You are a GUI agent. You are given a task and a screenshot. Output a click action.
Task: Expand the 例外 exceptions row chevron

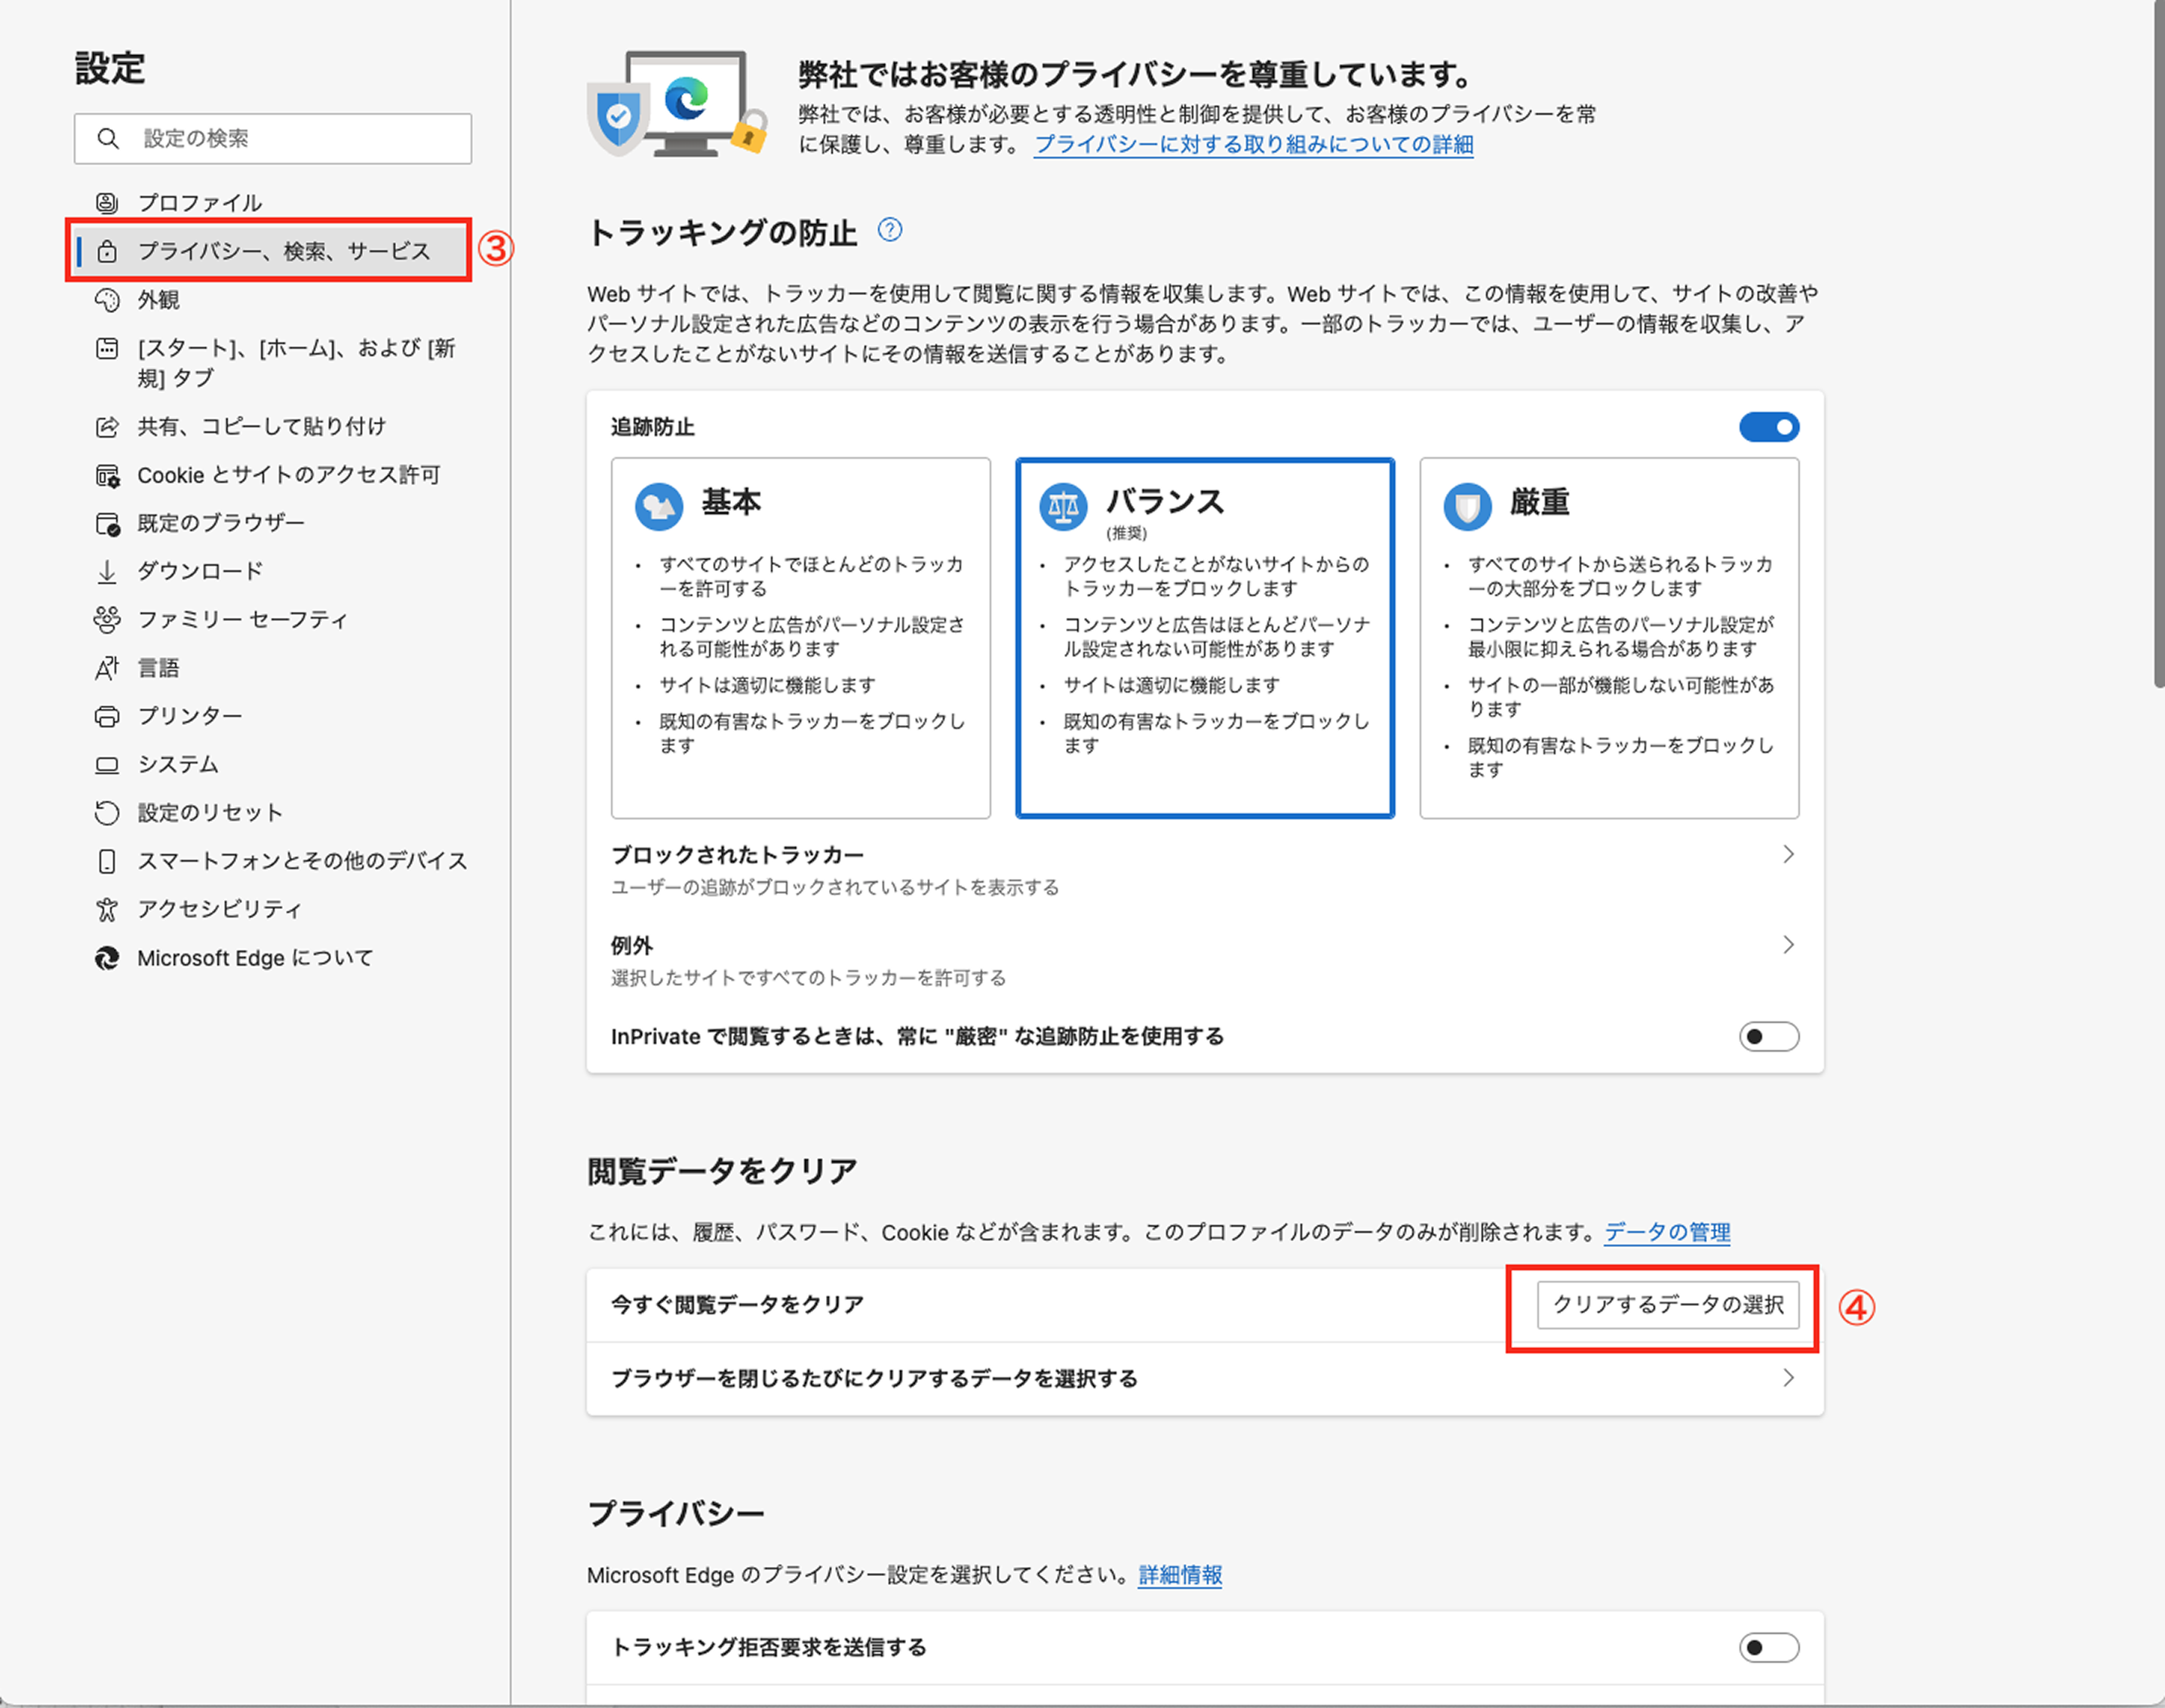tap(1788, 945)
